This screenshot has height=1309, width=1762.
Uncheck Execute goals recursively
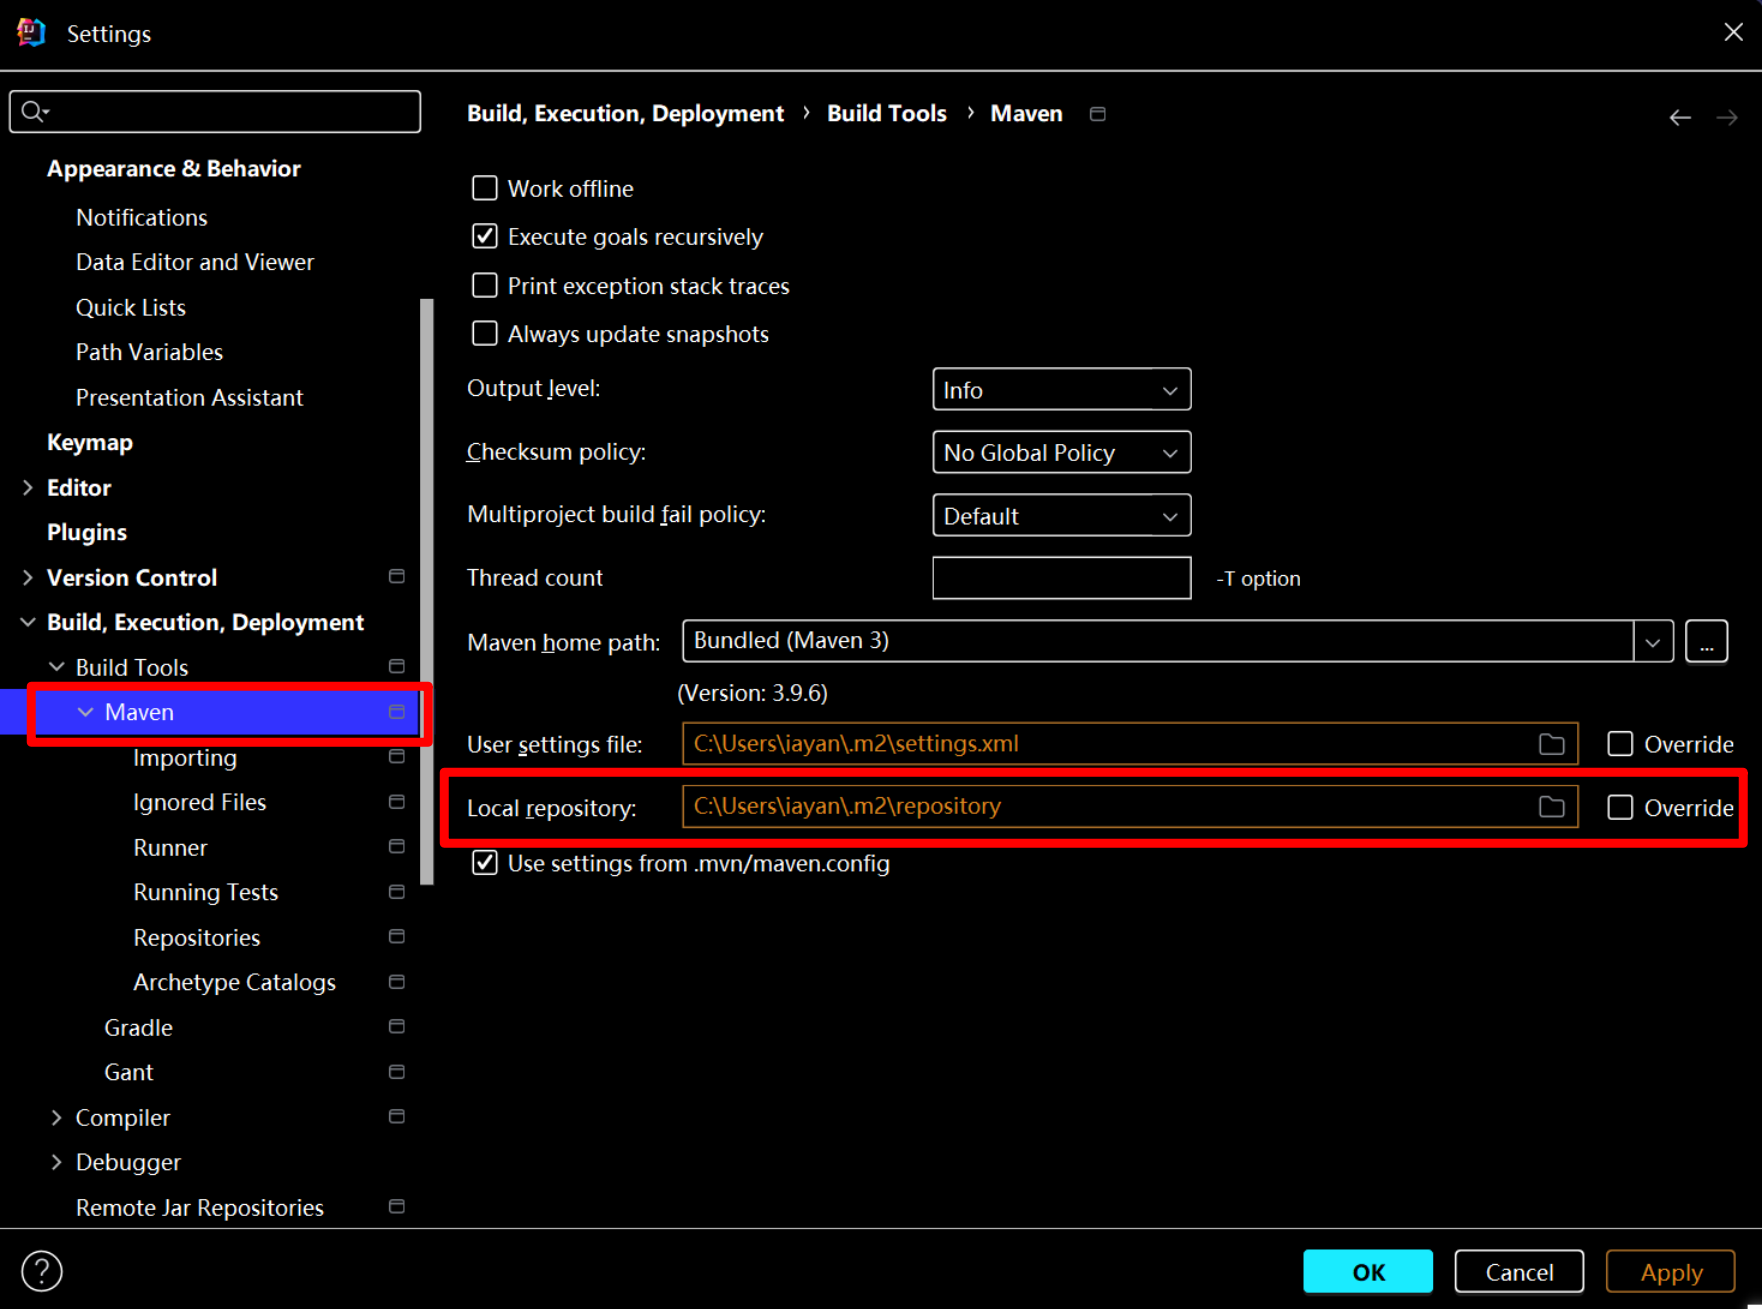[485, 237]
